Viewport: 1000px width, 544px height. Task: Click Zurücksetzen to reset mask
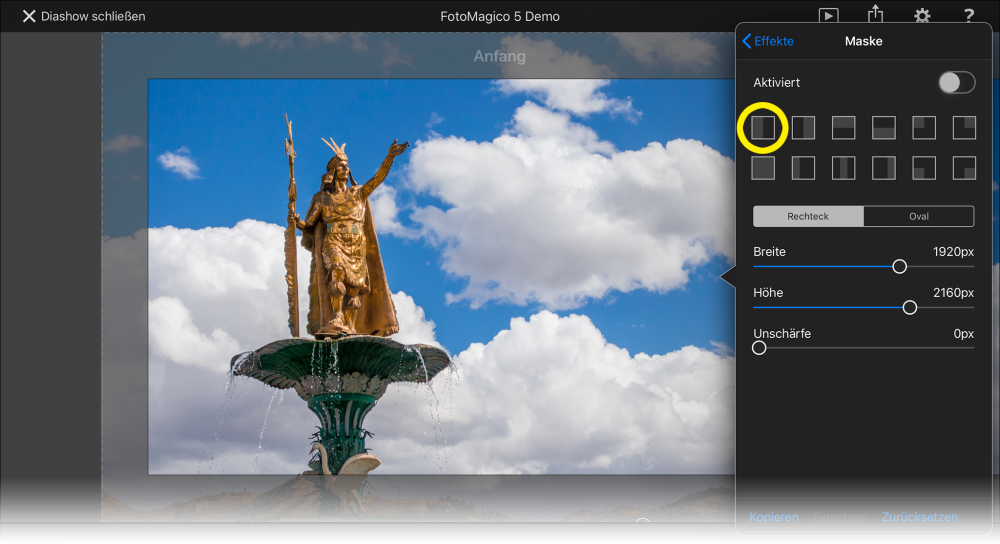coord(920,517)
